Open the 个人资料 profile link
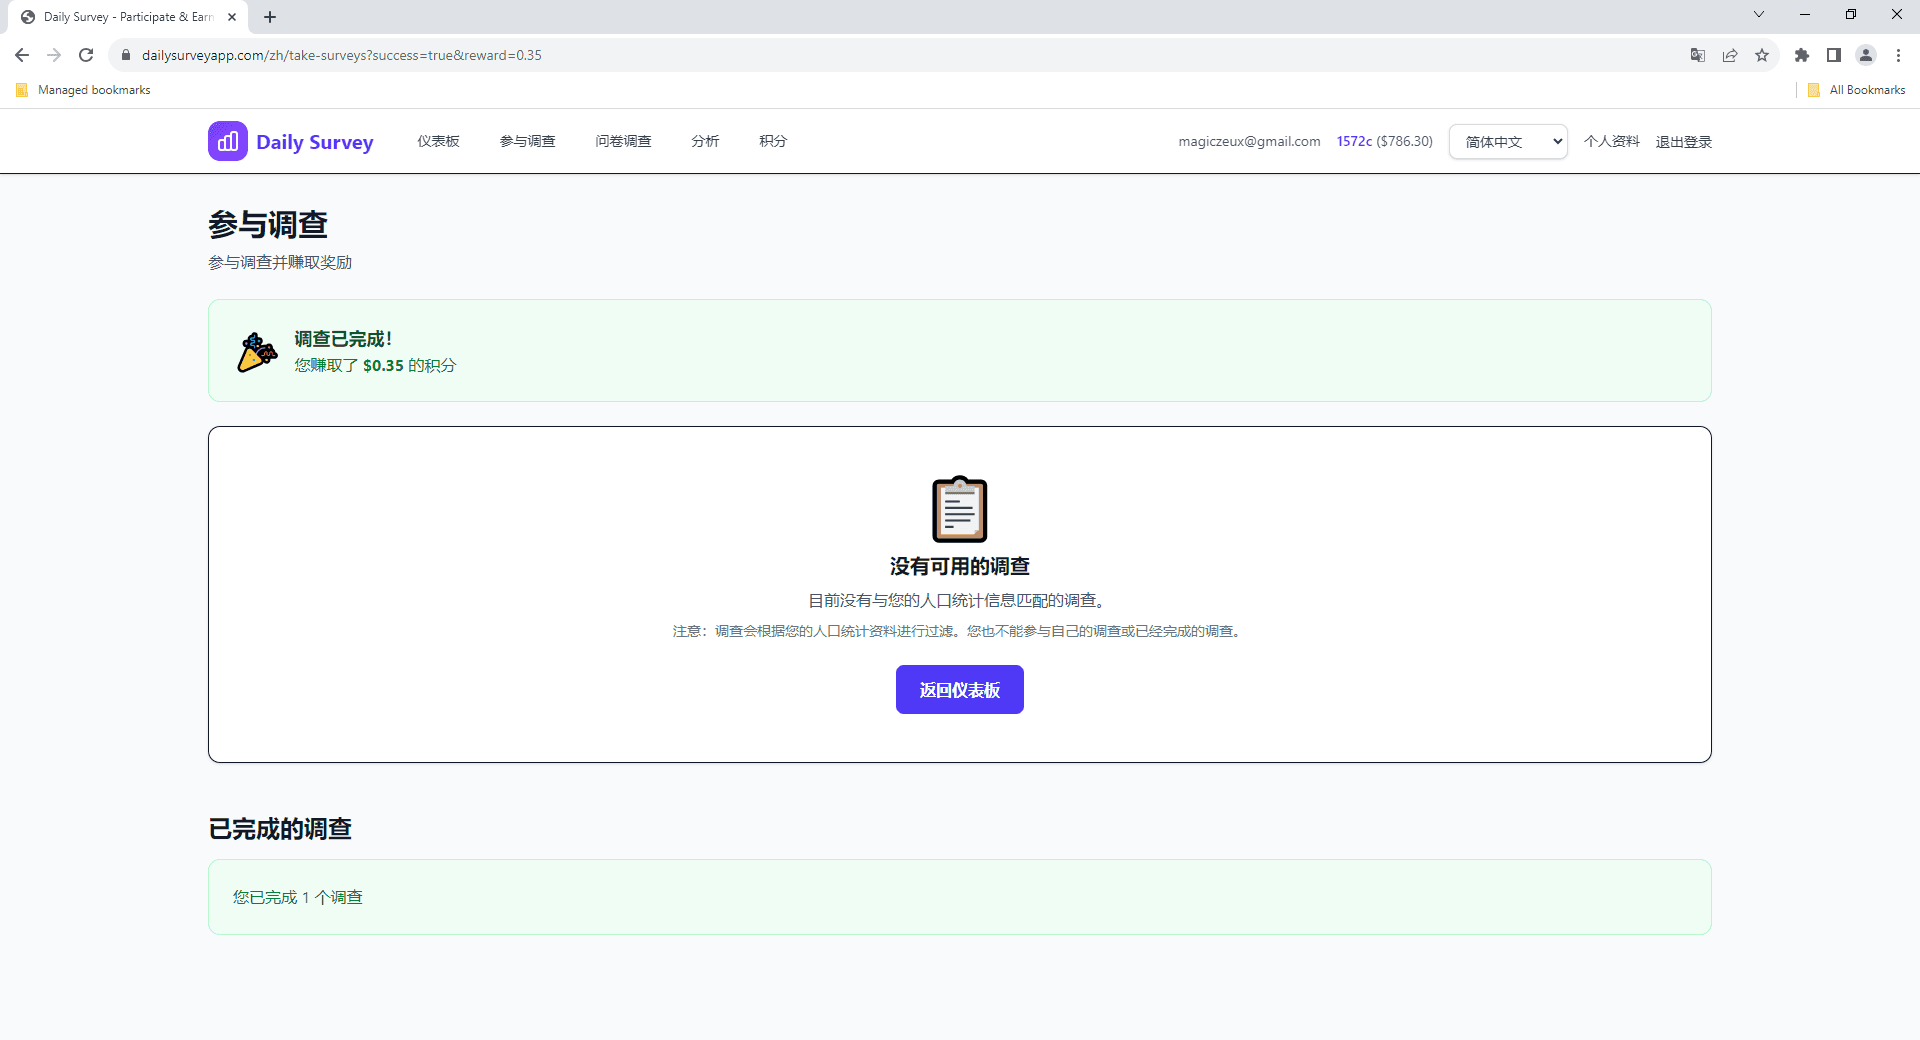The width and height of the screenshot is (1920, 1040). point(1611,142)
